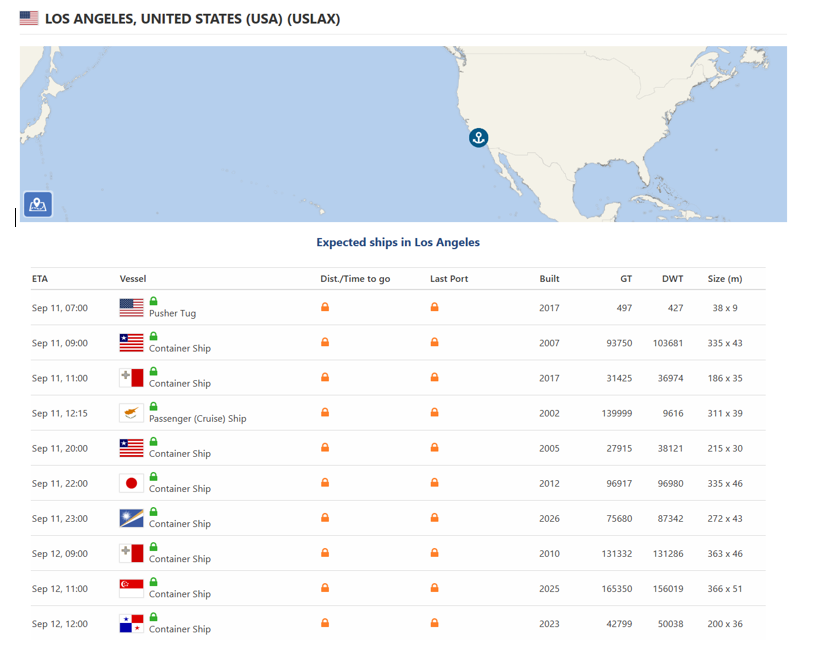Click the size value 366 x 51
This screenshot has height=658, width=820.
[725, 588]
